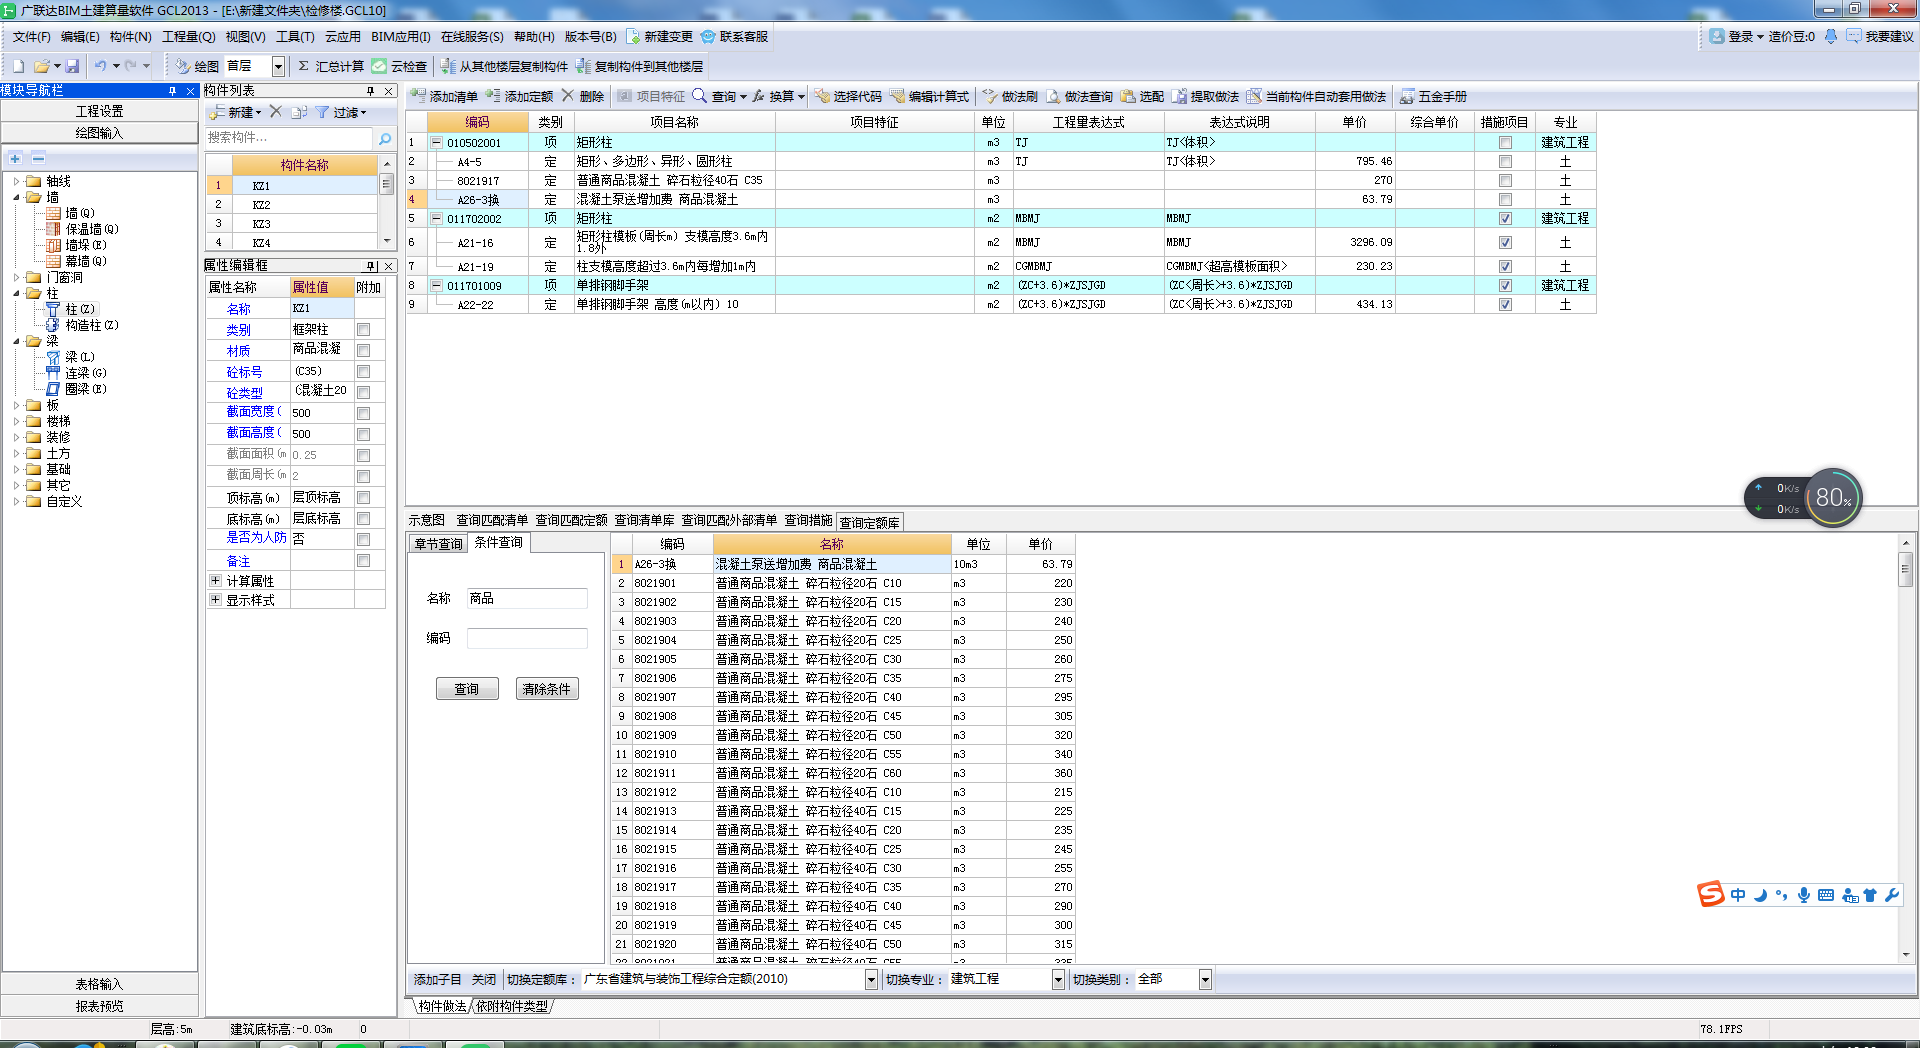Open 做法查询 tool
Viewport: 1920px width, 1048px height.
click(1080, 96)
